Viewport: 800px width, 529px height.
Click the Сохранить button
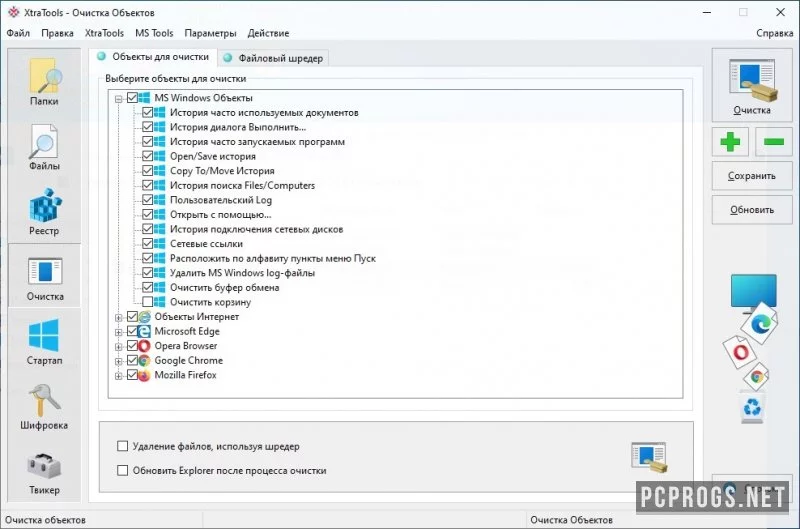pyautogui.click(x=752, y=175)
